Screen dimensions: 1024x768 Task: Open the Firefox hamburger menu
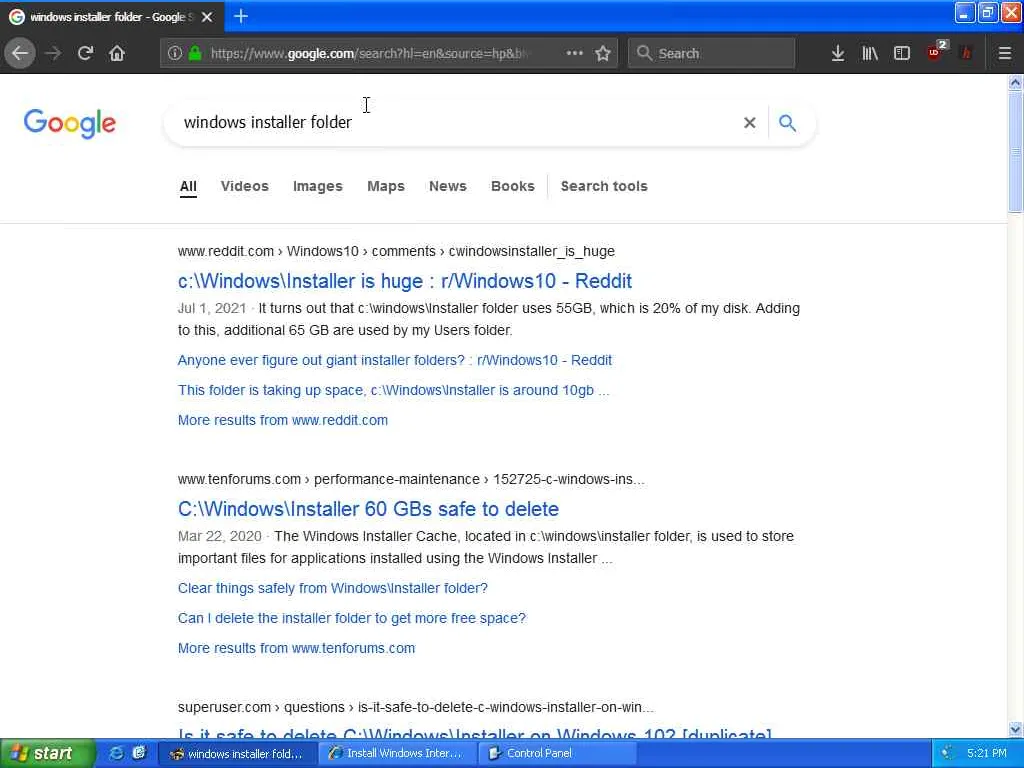coord(1004,53)
